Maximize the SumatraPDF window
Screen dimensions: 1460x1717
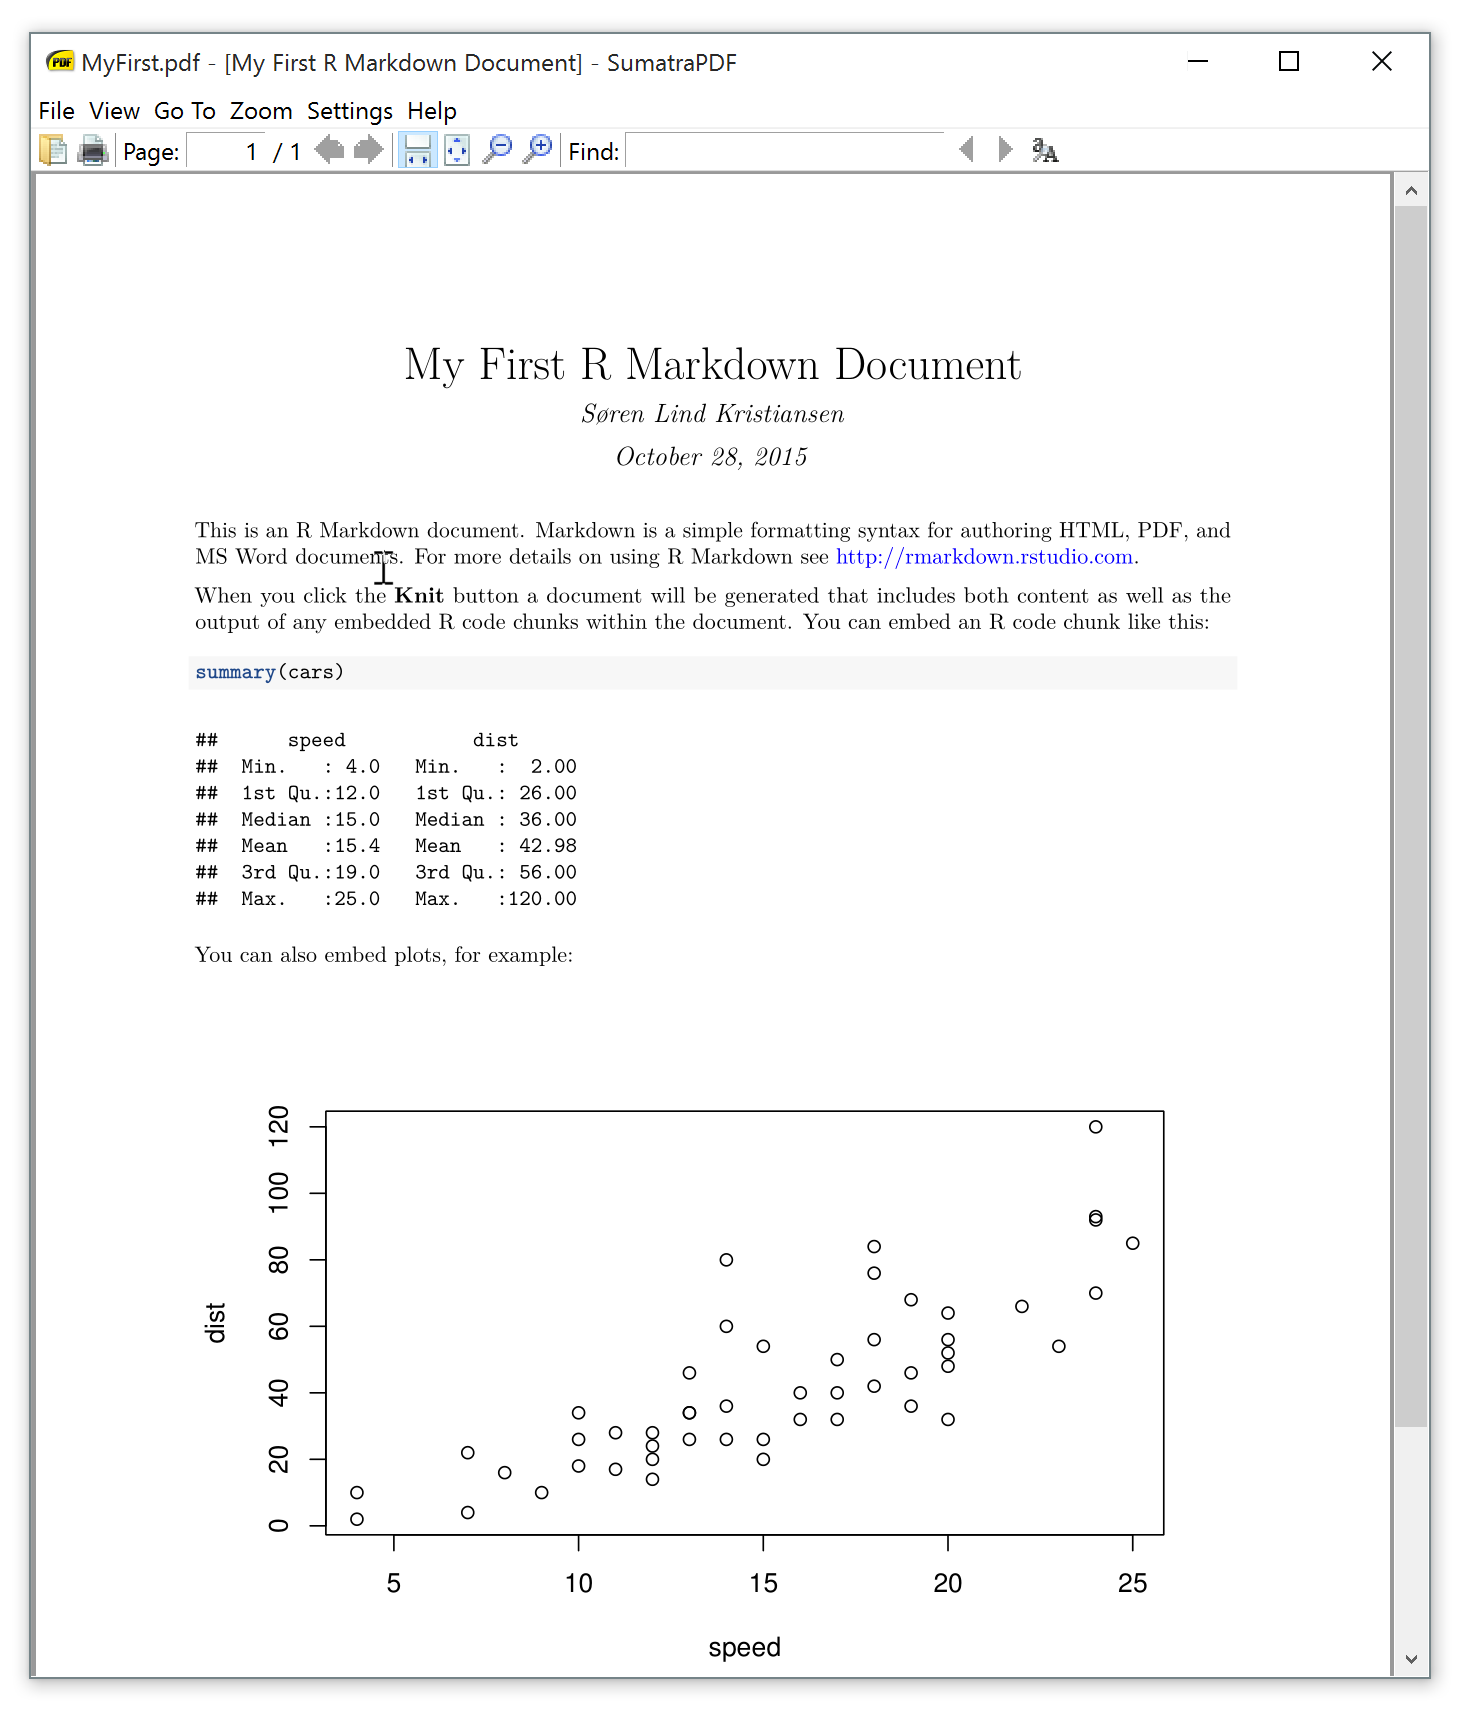[1289, 62]
